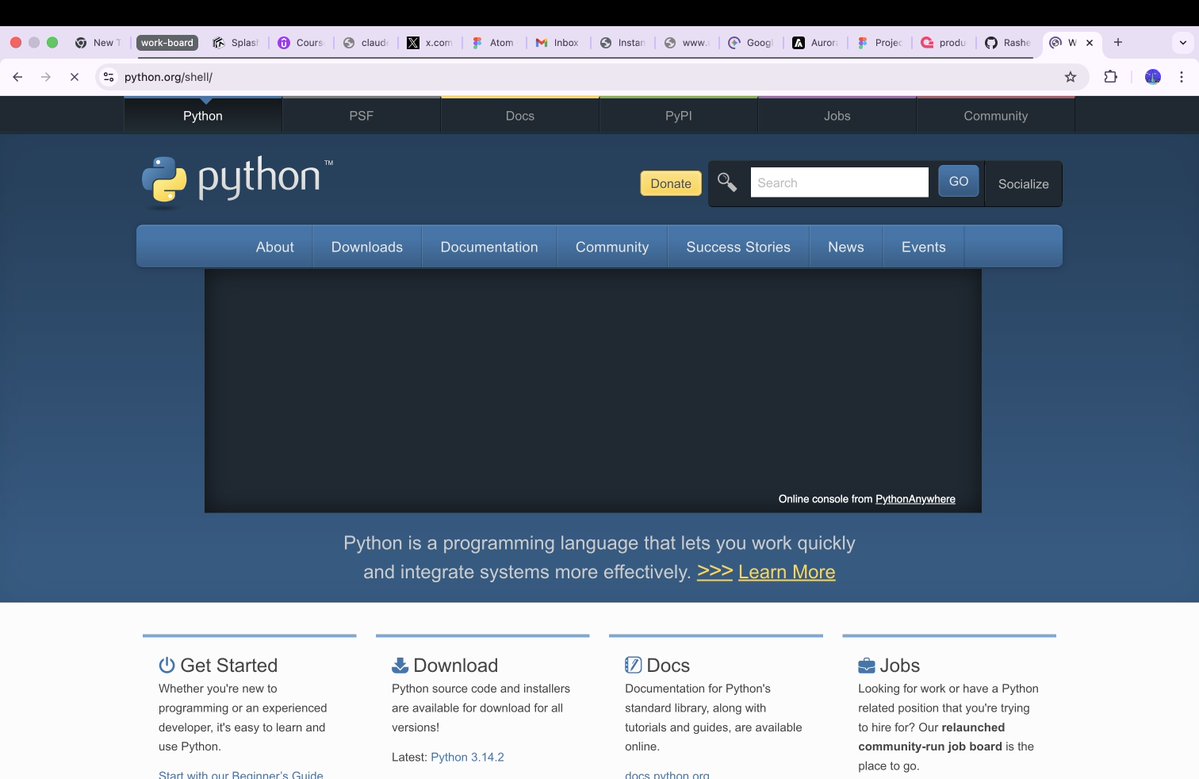
Task: Open the News menu
Action: click(x=846, y=247)
